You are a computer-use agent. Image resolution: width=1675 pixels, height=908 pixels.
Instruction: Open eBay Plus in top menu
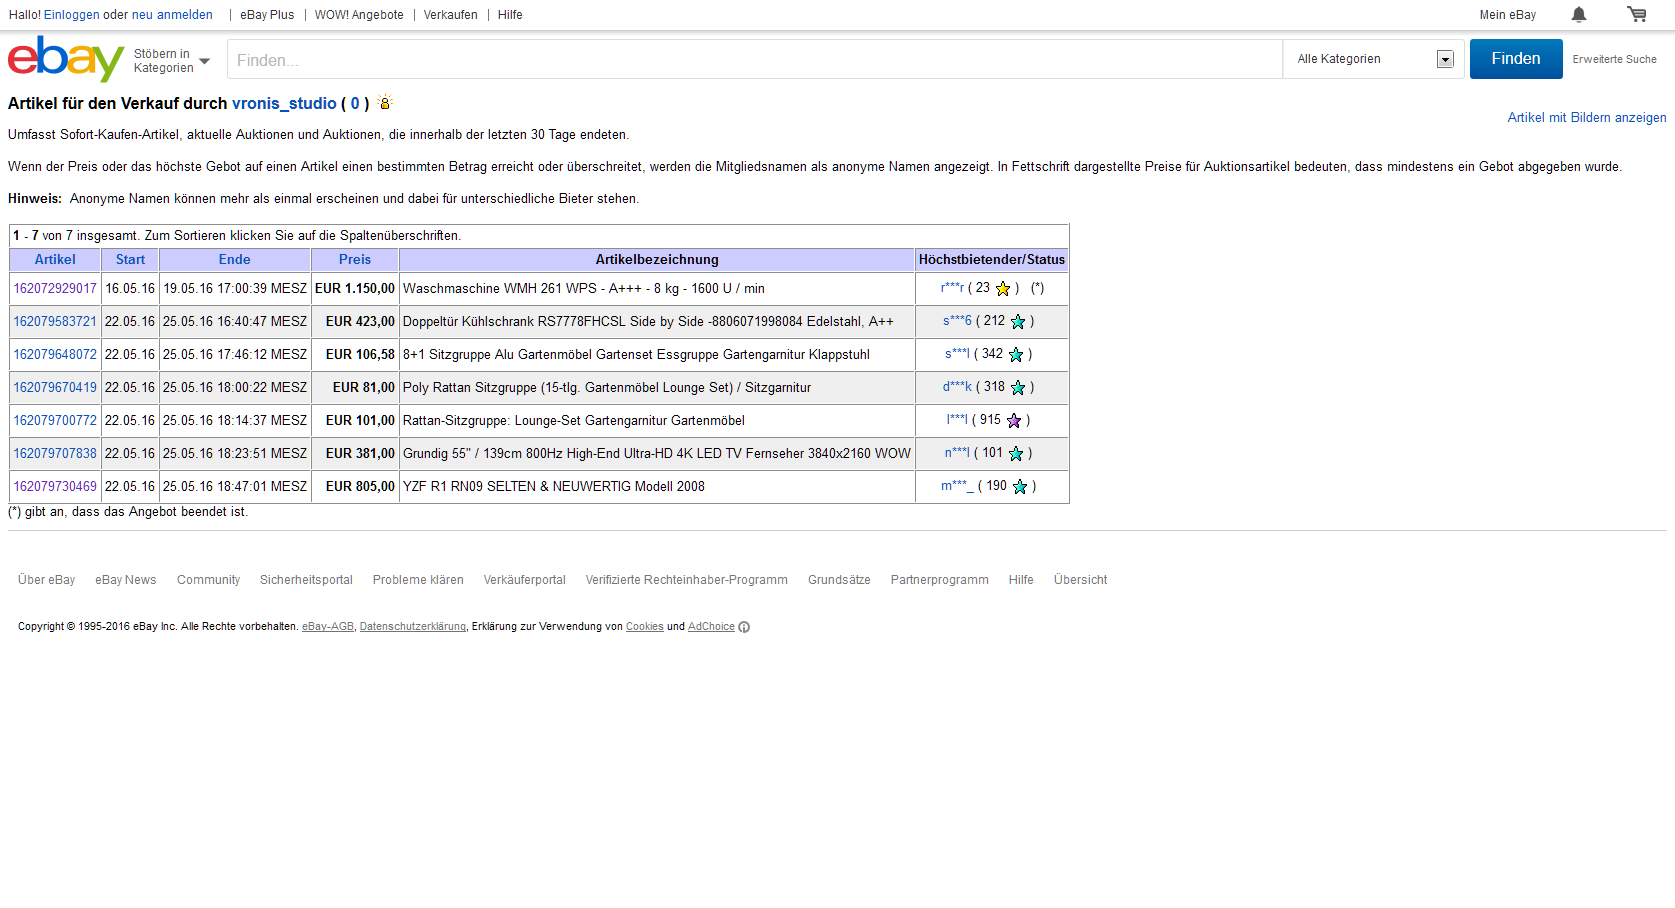[267, 15]
